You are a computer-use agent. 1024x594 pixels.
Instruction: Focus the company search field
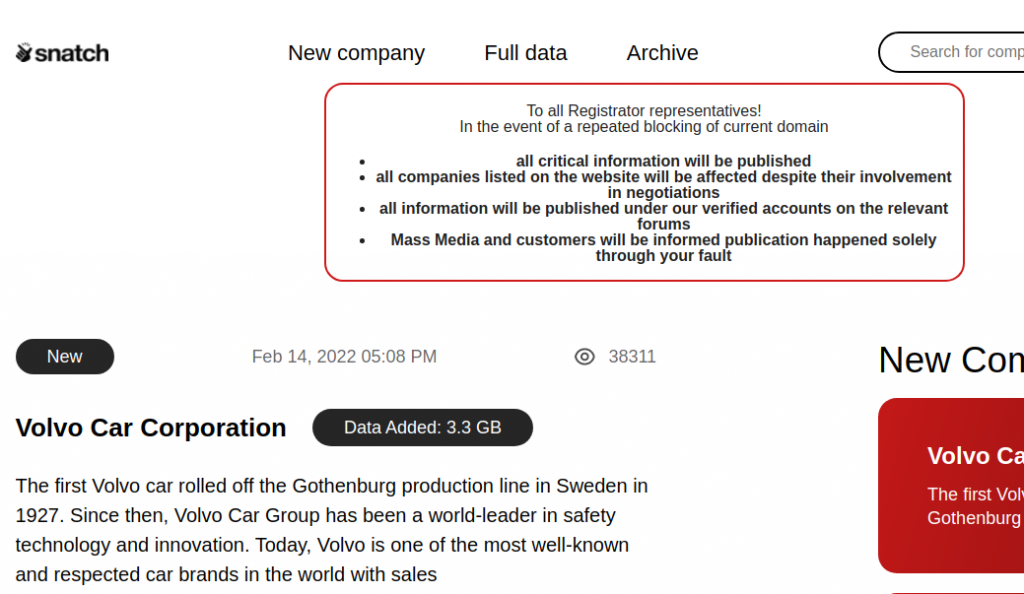click(x=960, y=52)
